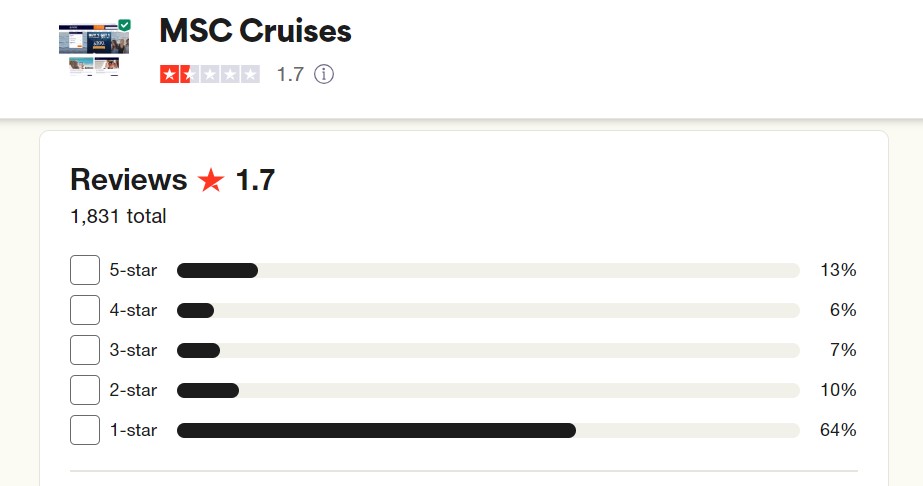
Task: Tick the 4-star filter checkbox
Action: tap(85, 310)
